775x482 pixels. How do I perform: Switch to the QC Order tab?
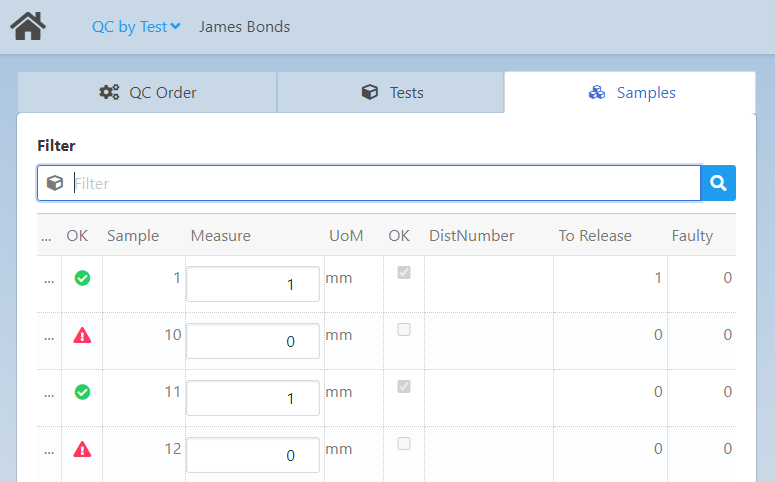point(147,93)
